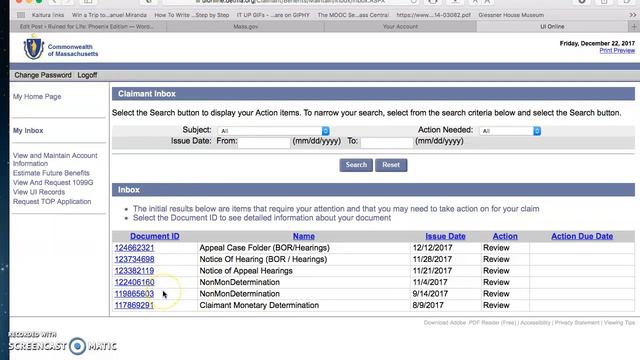This screenshot has width=640, height=360.
Task: Open document 124662321
Action: point(134,248)
